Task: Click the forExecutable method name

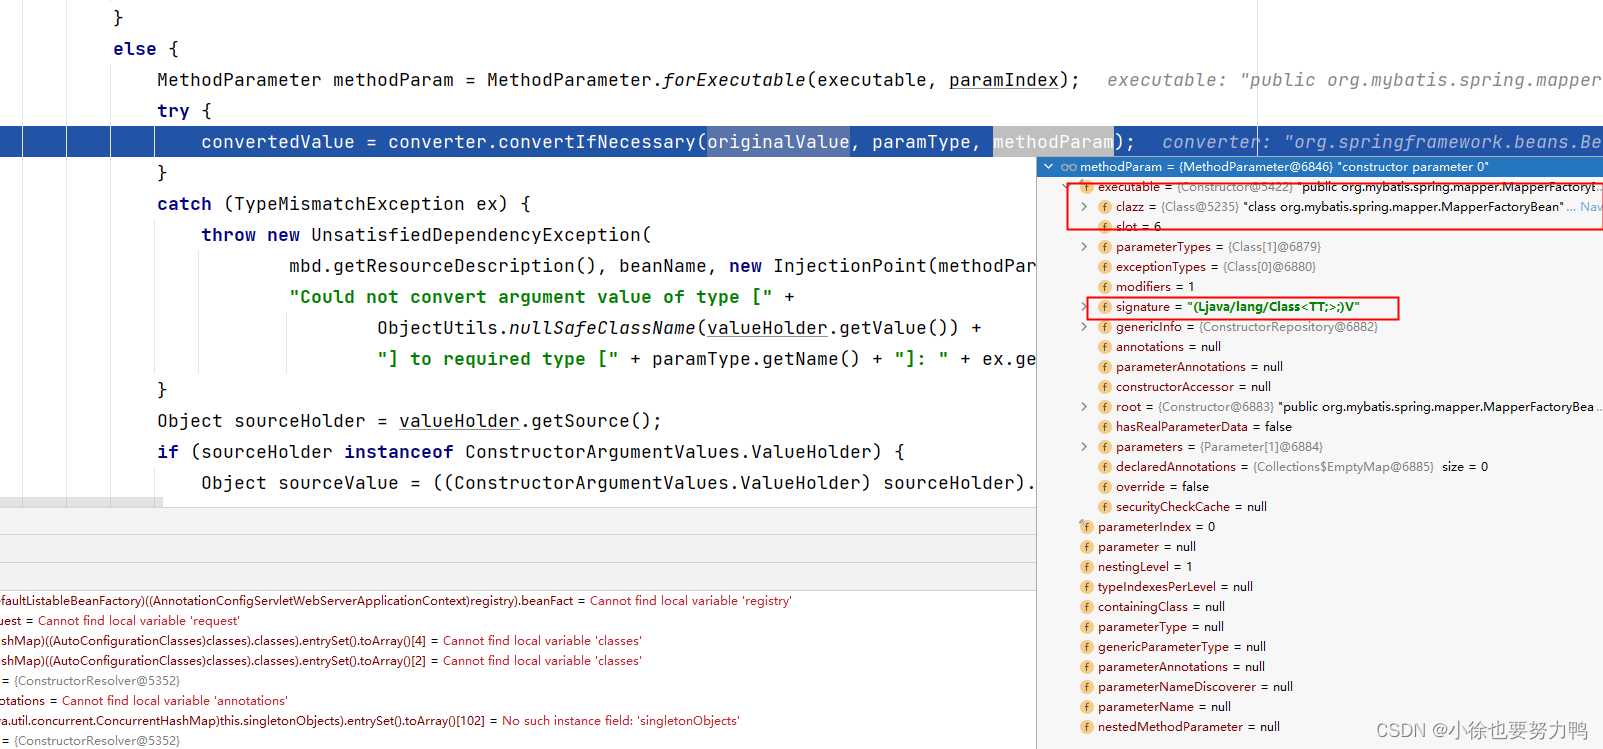Action: coord(734,80)
